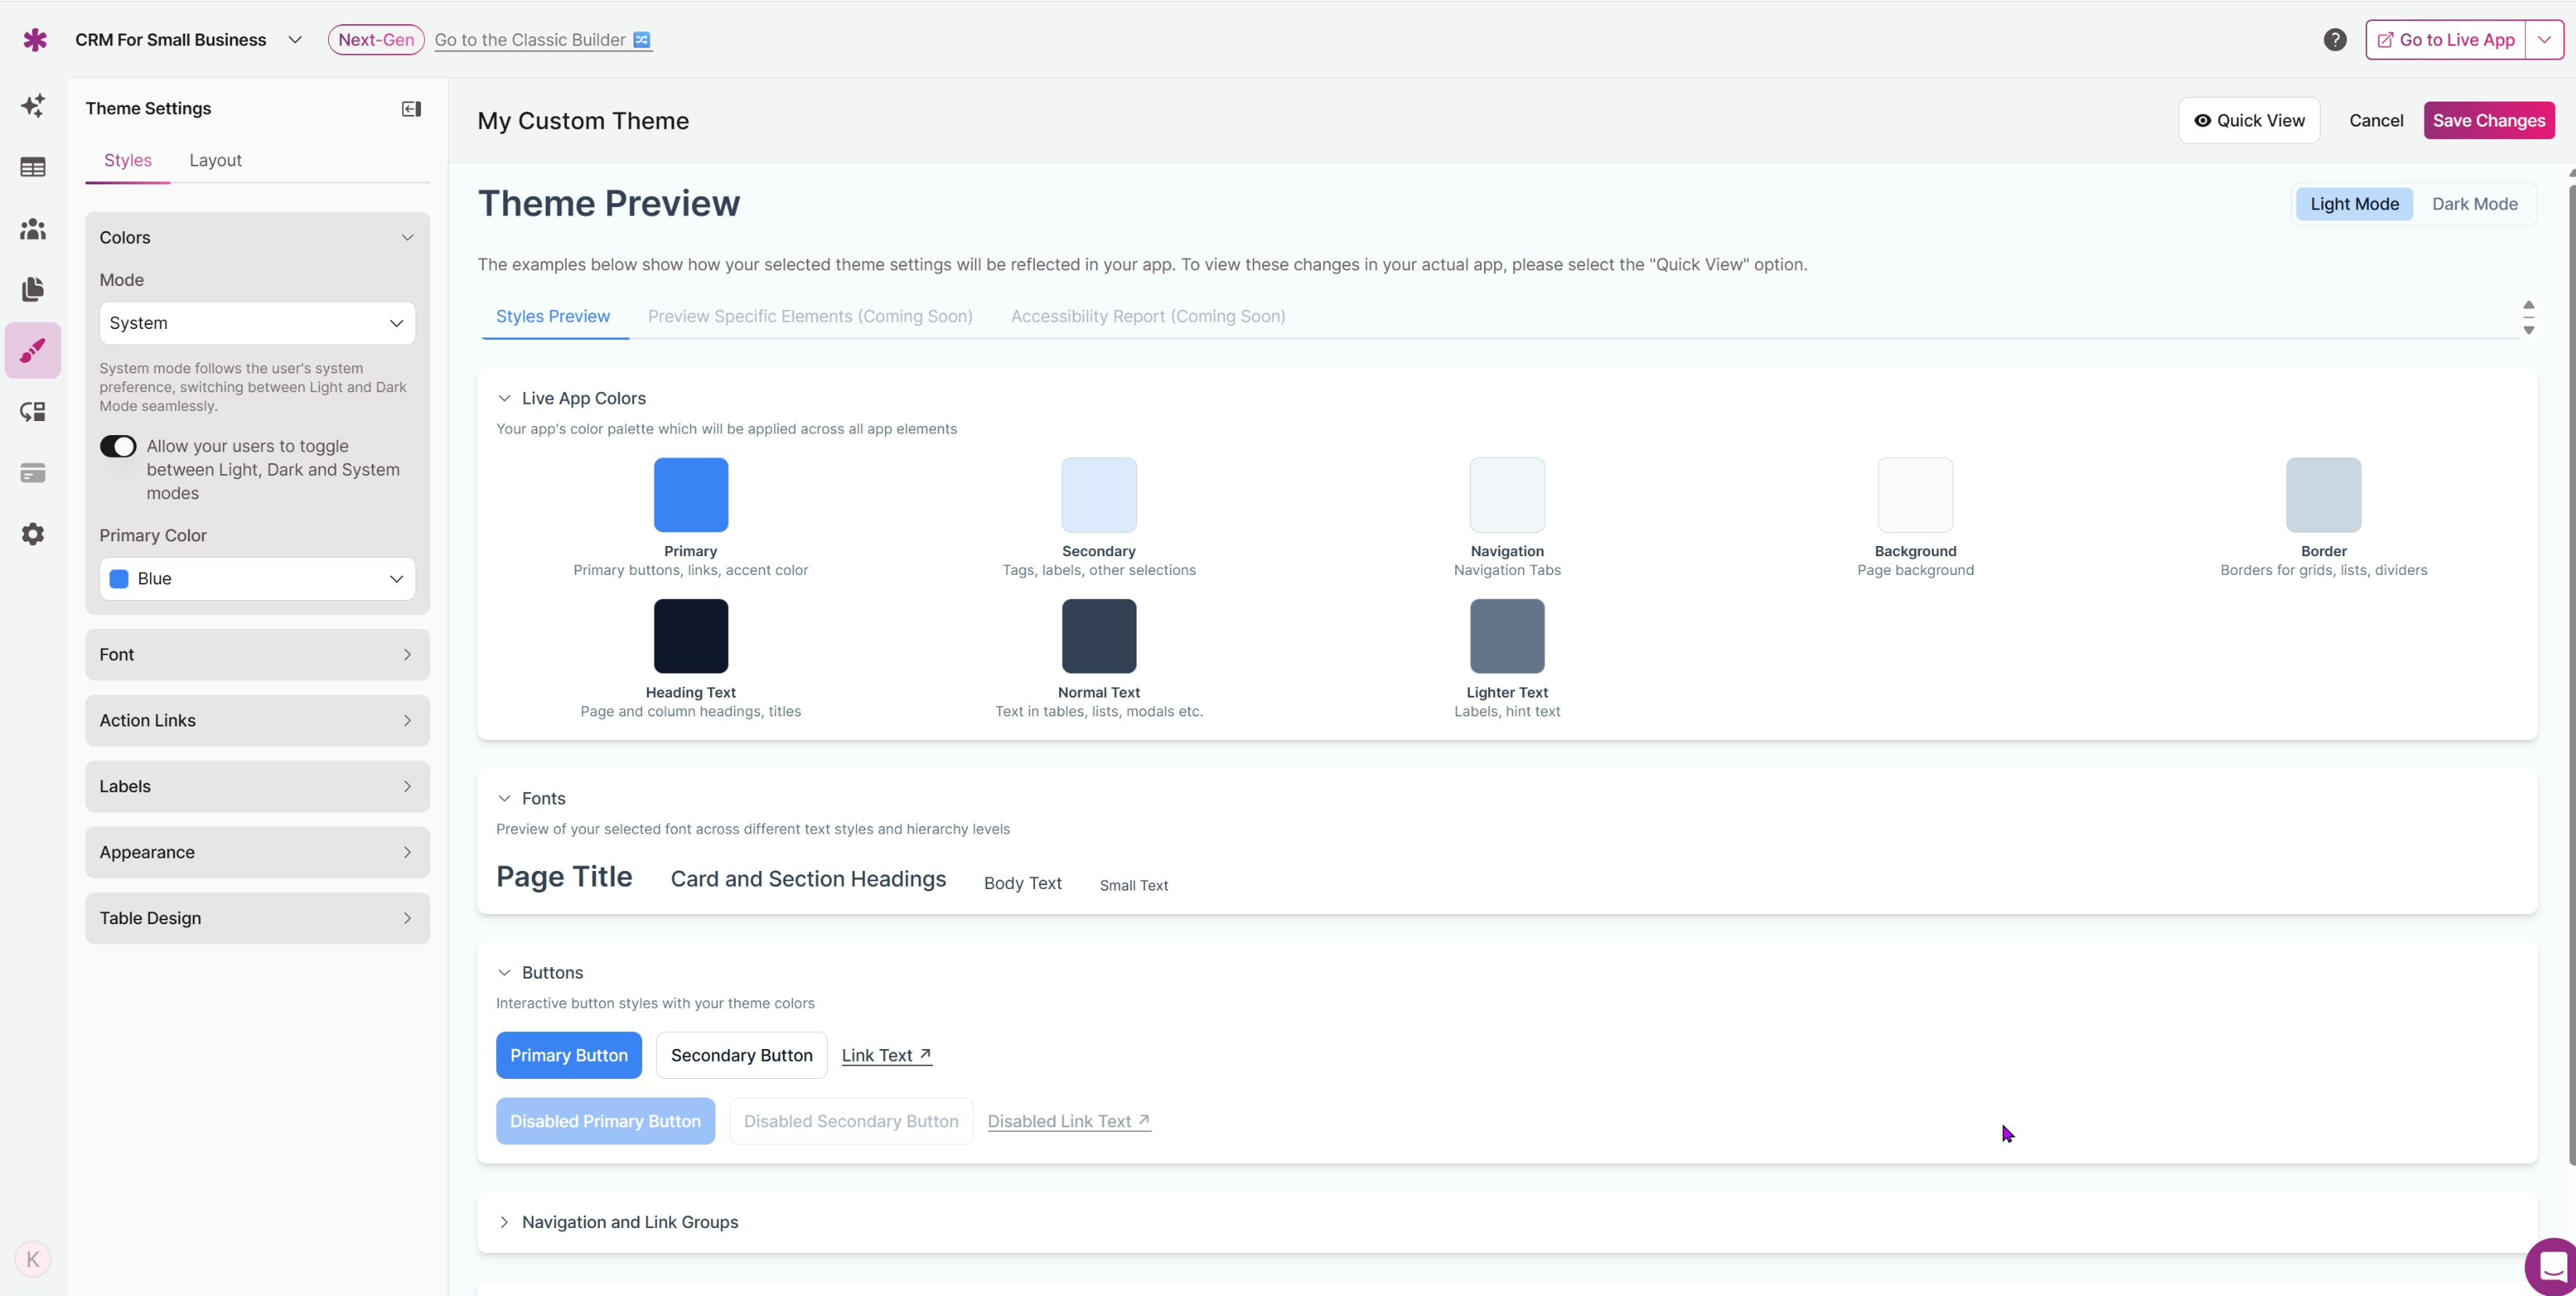Image resolution: width=2576 pixels, height=1296 pixels.
Task: Click the Secondary Button preview
Action: (742, 1055)
